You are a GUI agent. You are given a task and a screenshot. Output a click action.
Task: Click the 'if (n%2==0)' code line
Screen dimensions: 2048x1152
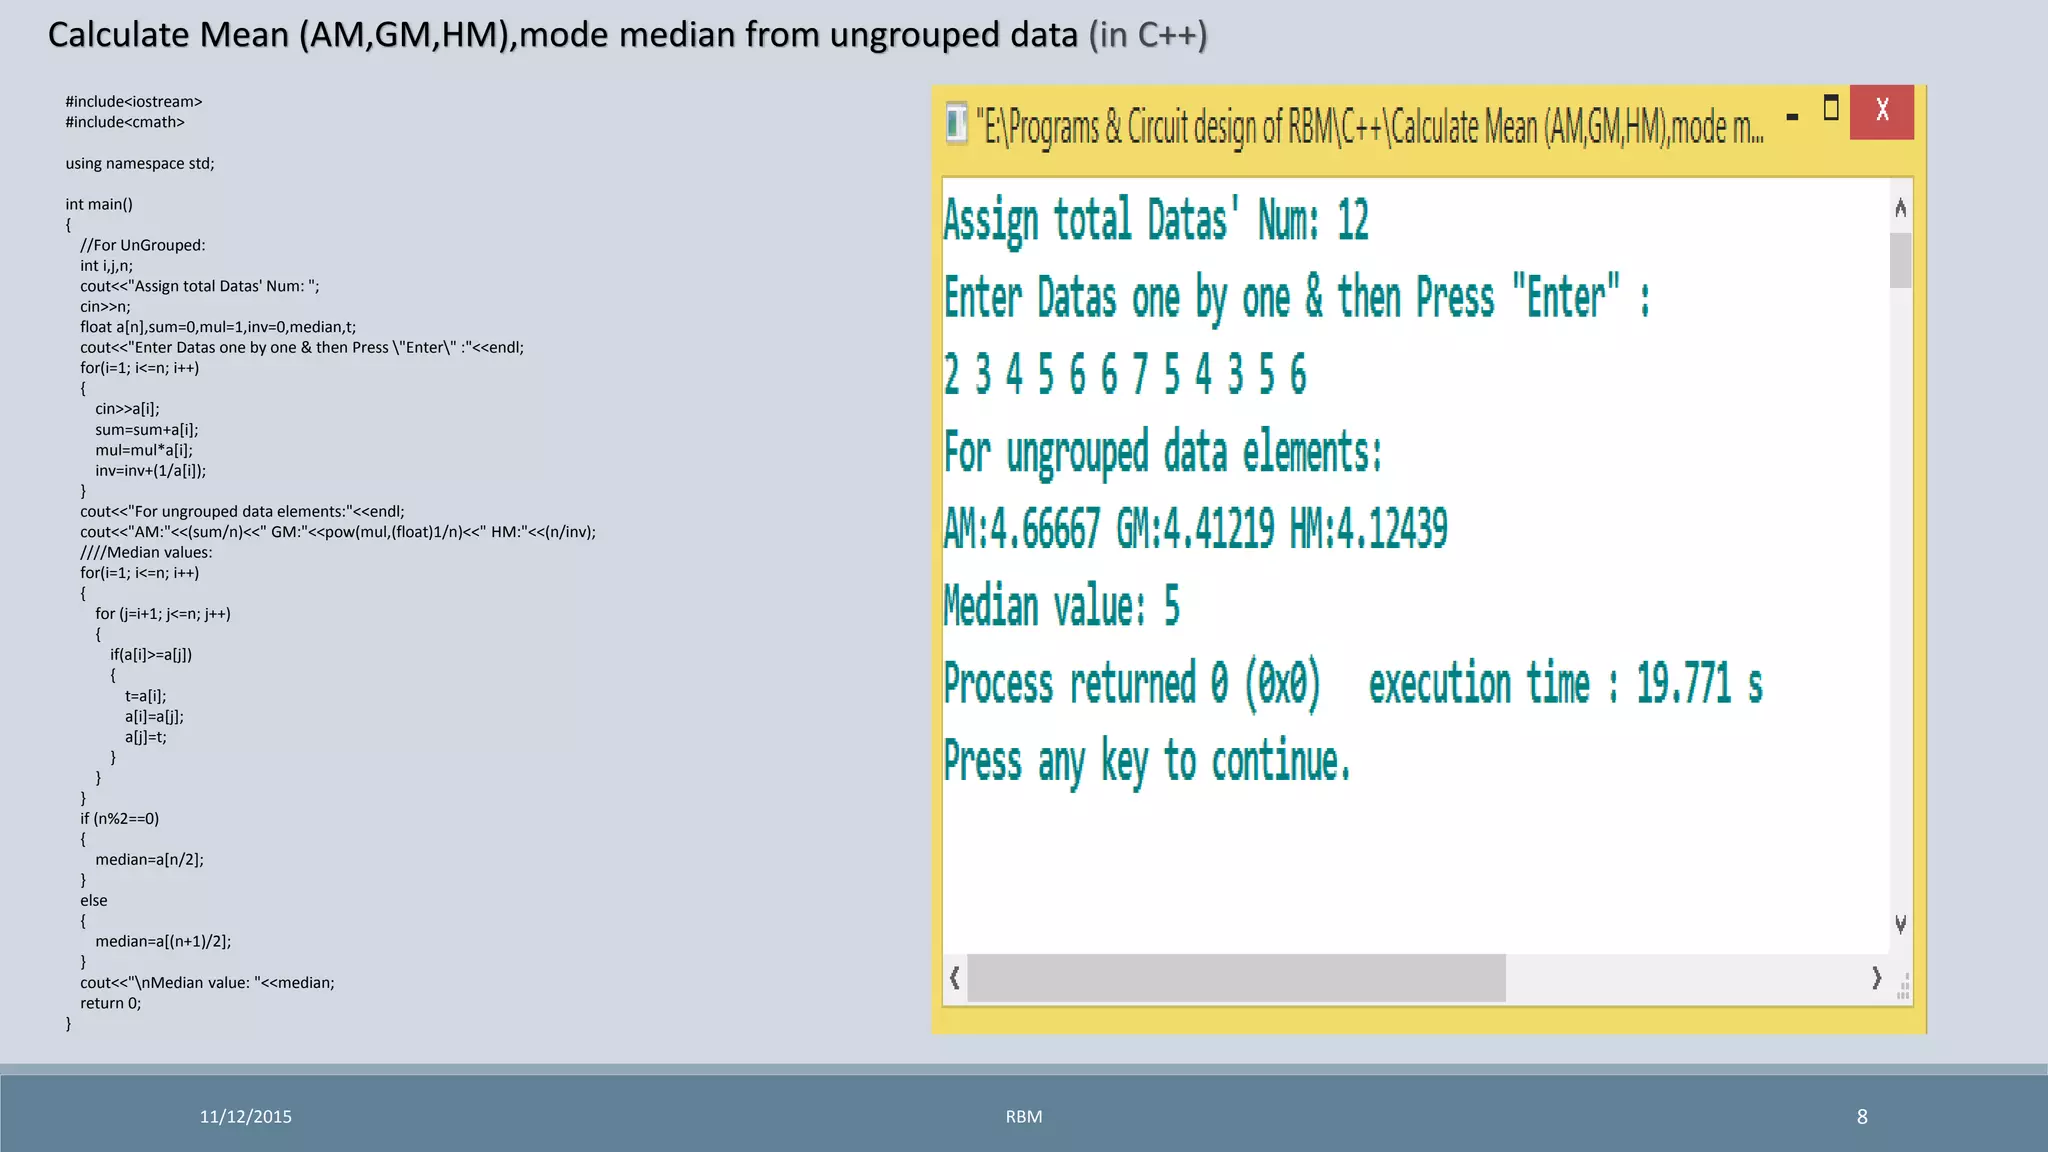120,818
